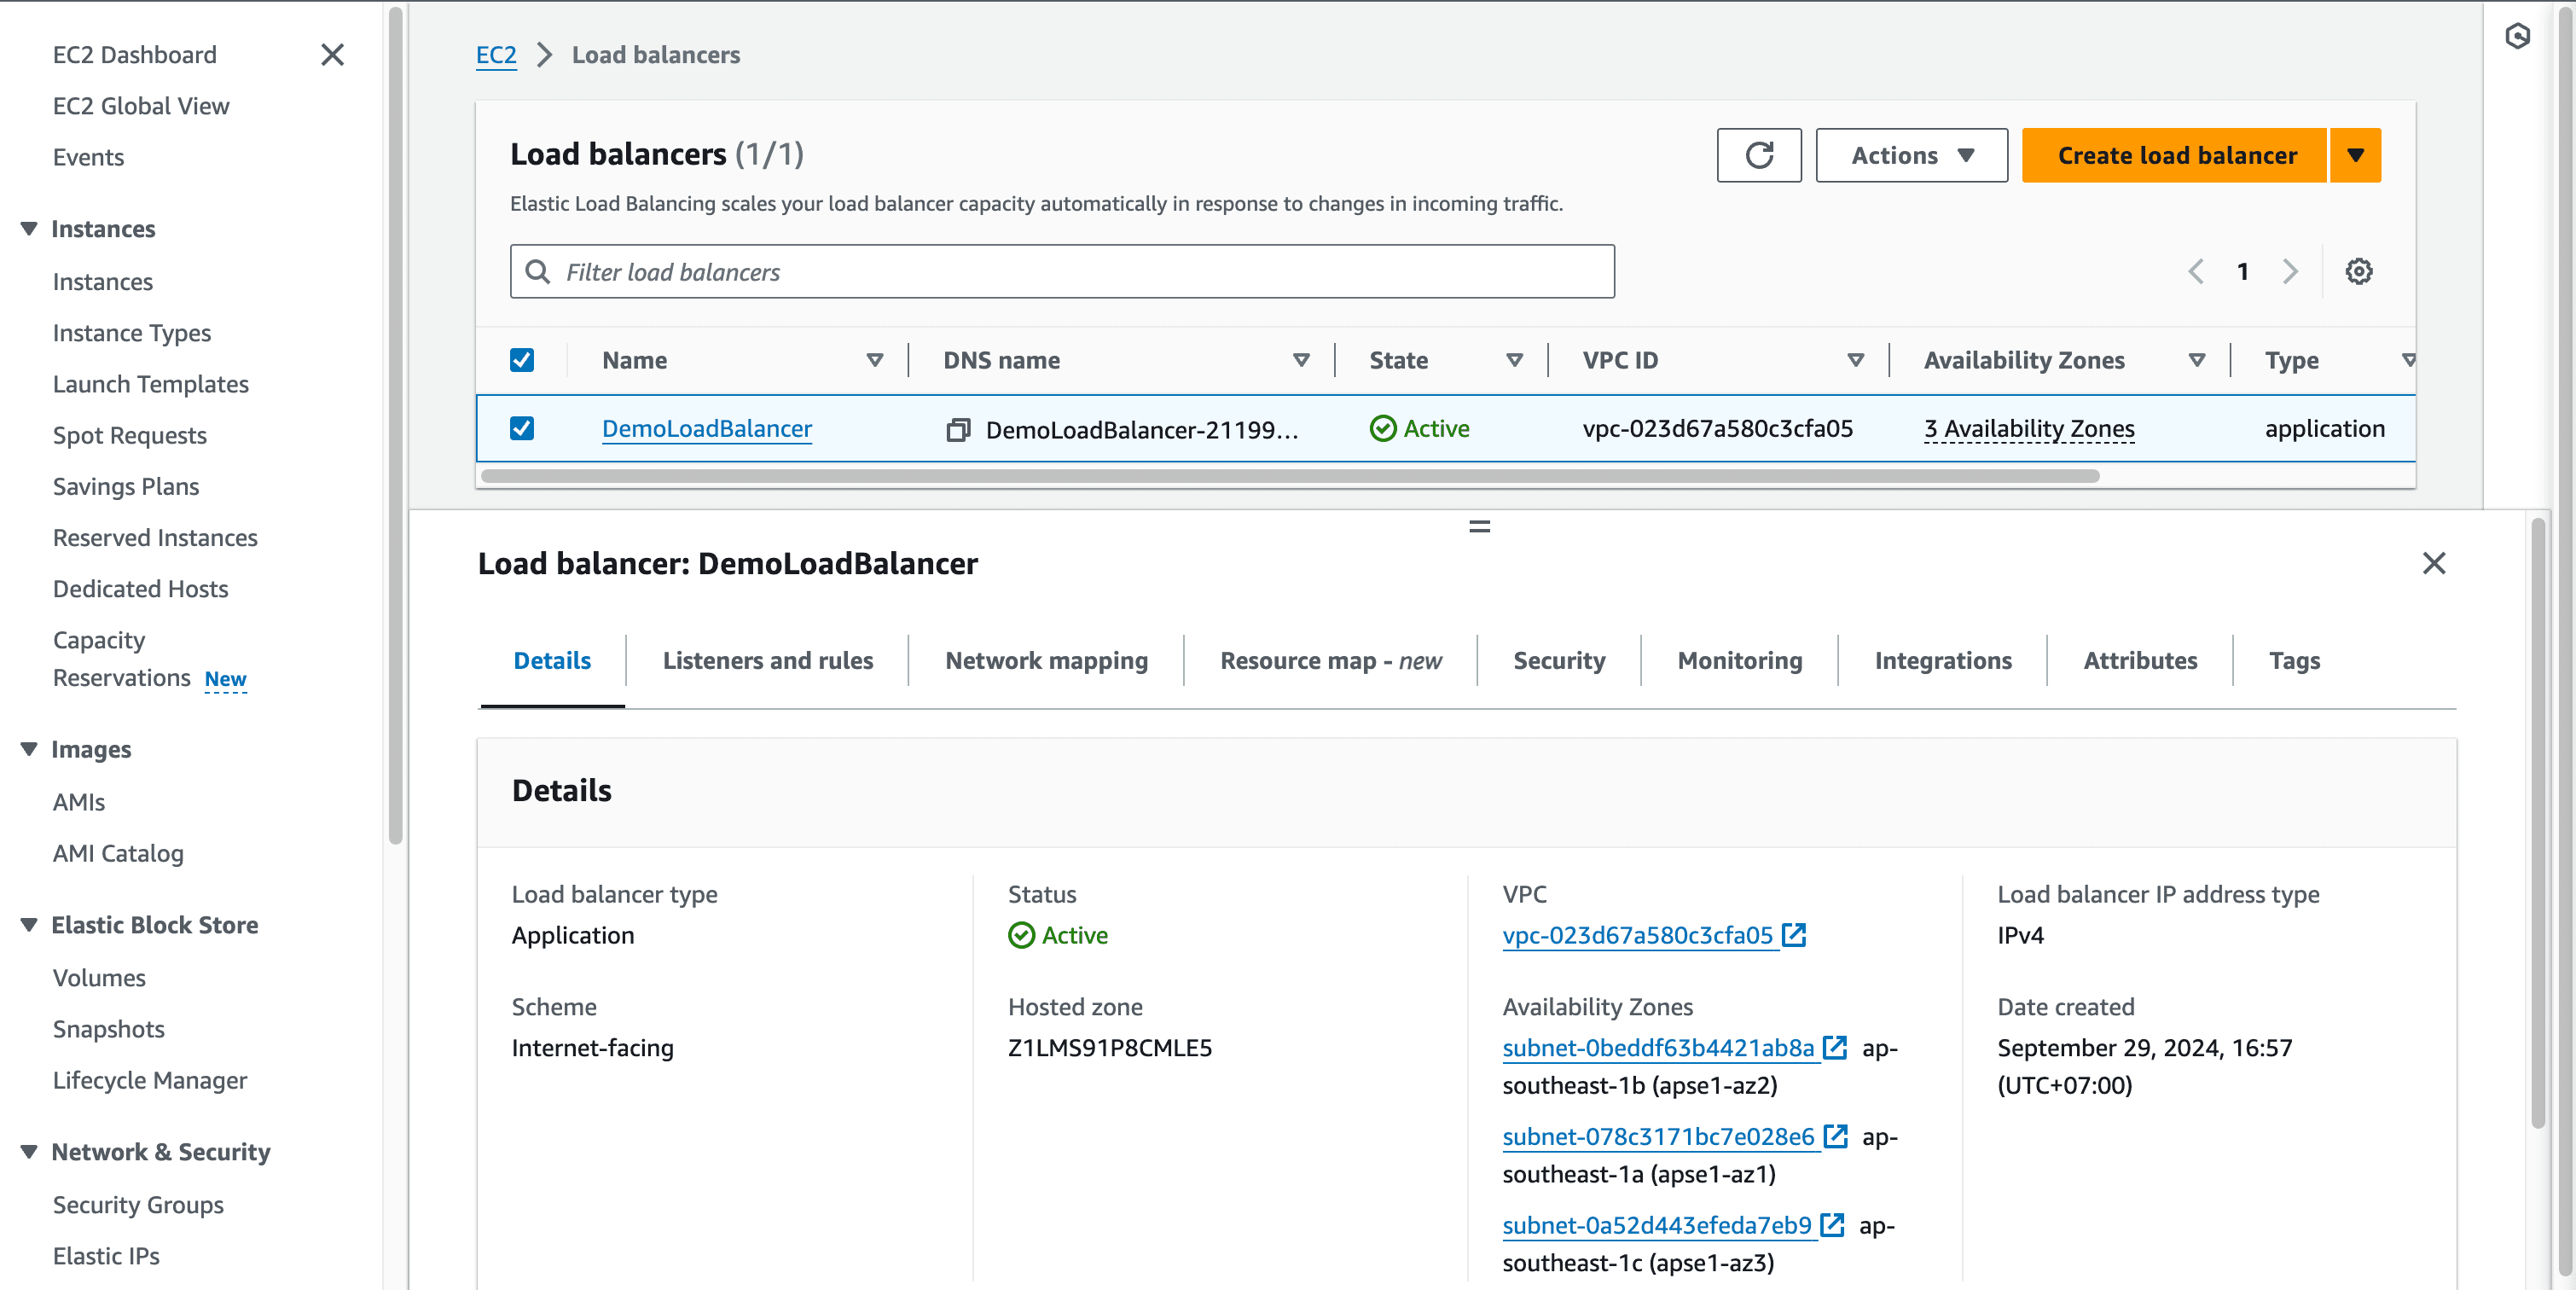This screenshot has height=1290, width=2576.
Task: Switch to Listeners and rules tab
Action: tap(767, 660)
